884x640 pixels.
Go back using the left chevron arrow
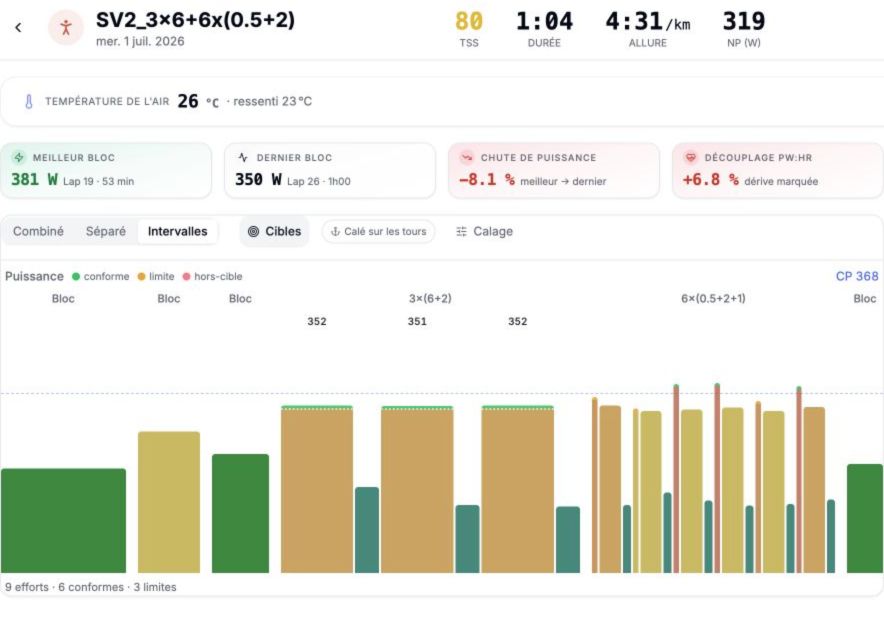tap(18, 27)
